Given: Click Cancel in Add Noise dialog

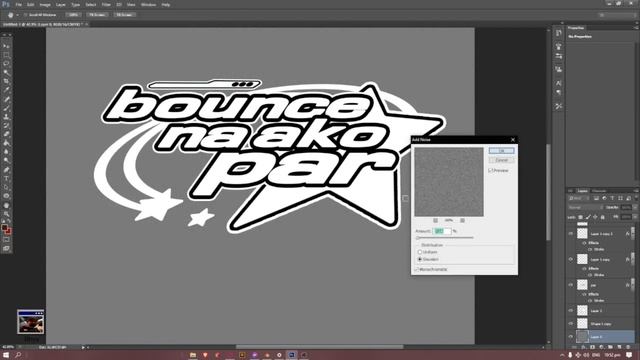Looking at the screenshot, I should point(501,160).
